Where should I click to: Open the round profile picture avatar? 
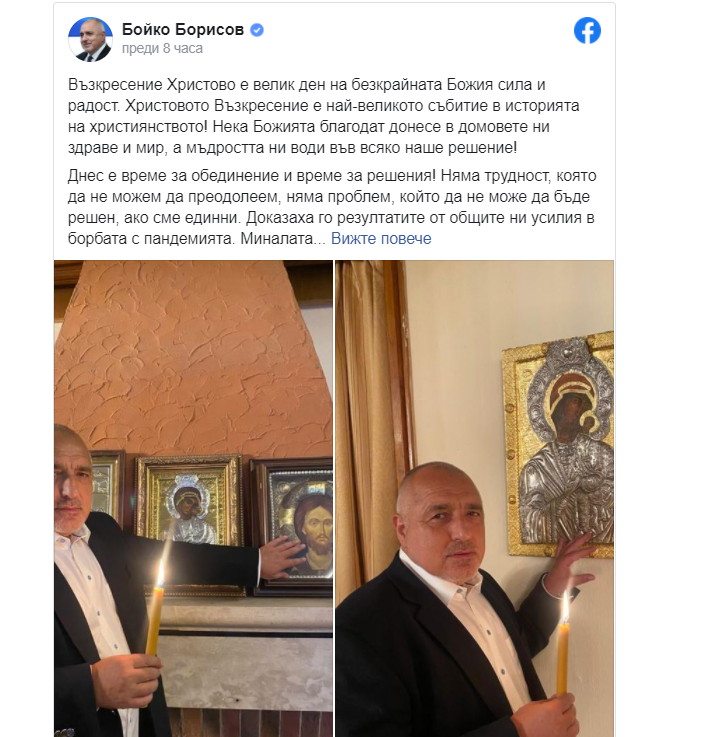(x=91, y=39)
